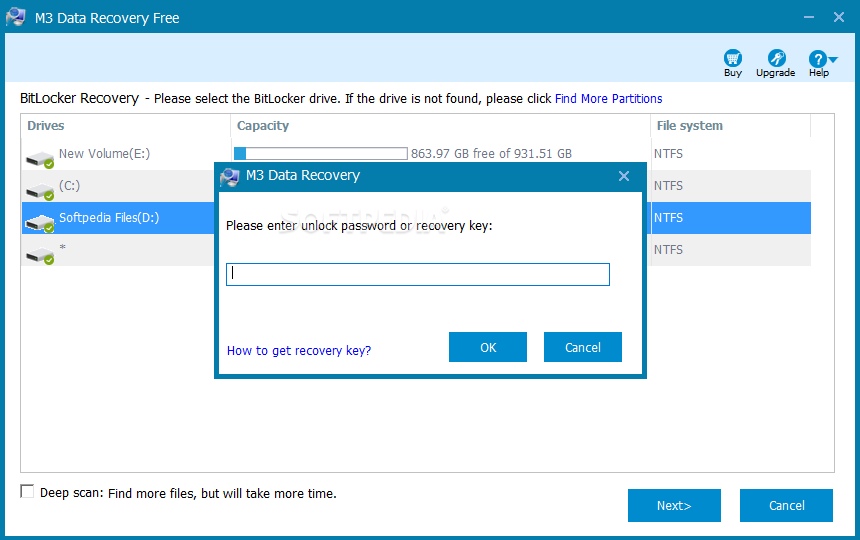
Task: Expand the Help dropdown arrow
Action: (x=833, y=59)
